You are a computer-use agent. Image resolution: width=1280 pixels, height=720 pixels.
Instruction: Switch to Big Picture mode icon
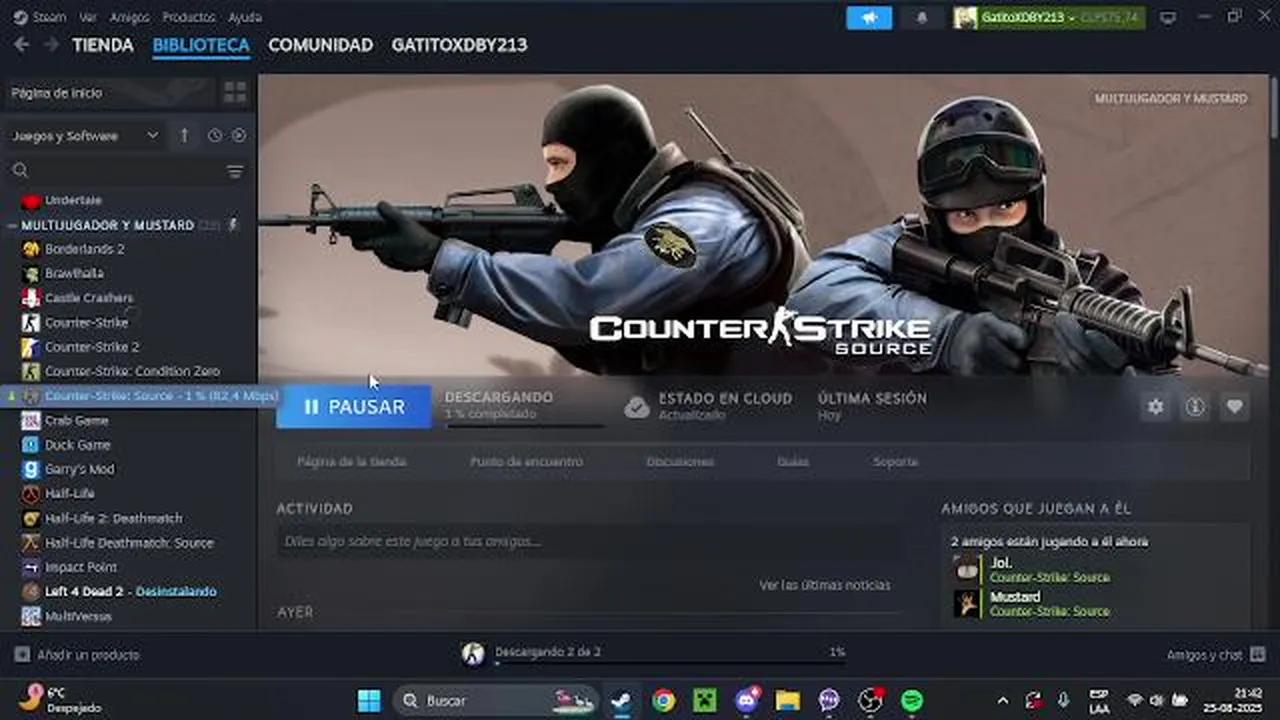[1167, 17]
